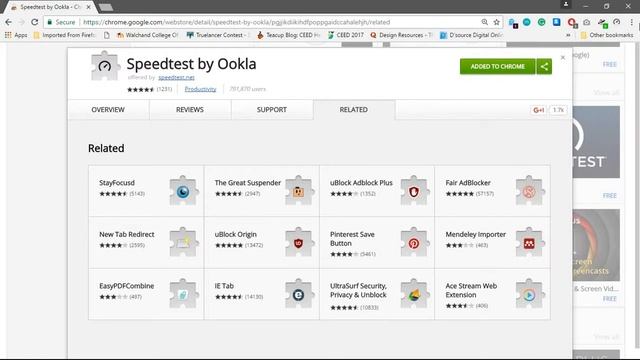The image size is (640, 360).
Task: Click the StayFocusd title text
Action: point(117,183)
